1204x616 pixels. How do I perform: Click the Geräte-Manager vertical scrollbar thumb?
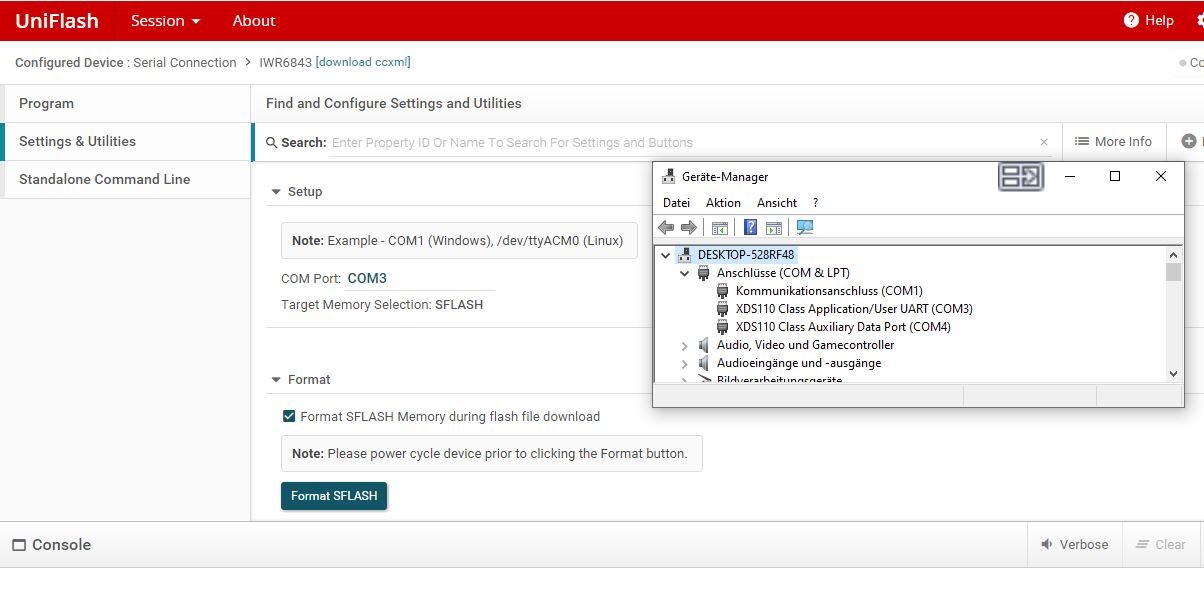click(1173, 272)
